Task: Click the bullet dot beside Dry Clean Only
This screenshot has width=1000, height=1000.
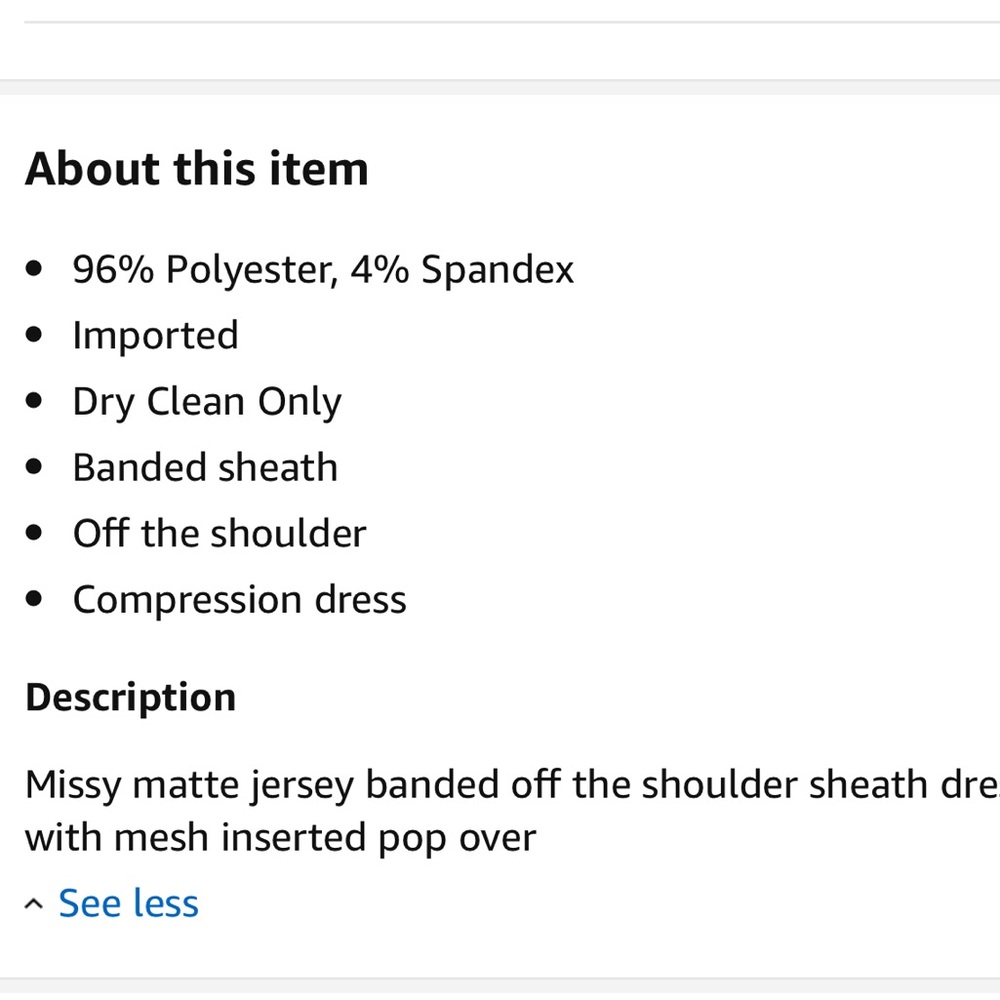Action: click(x=36, y=402)
